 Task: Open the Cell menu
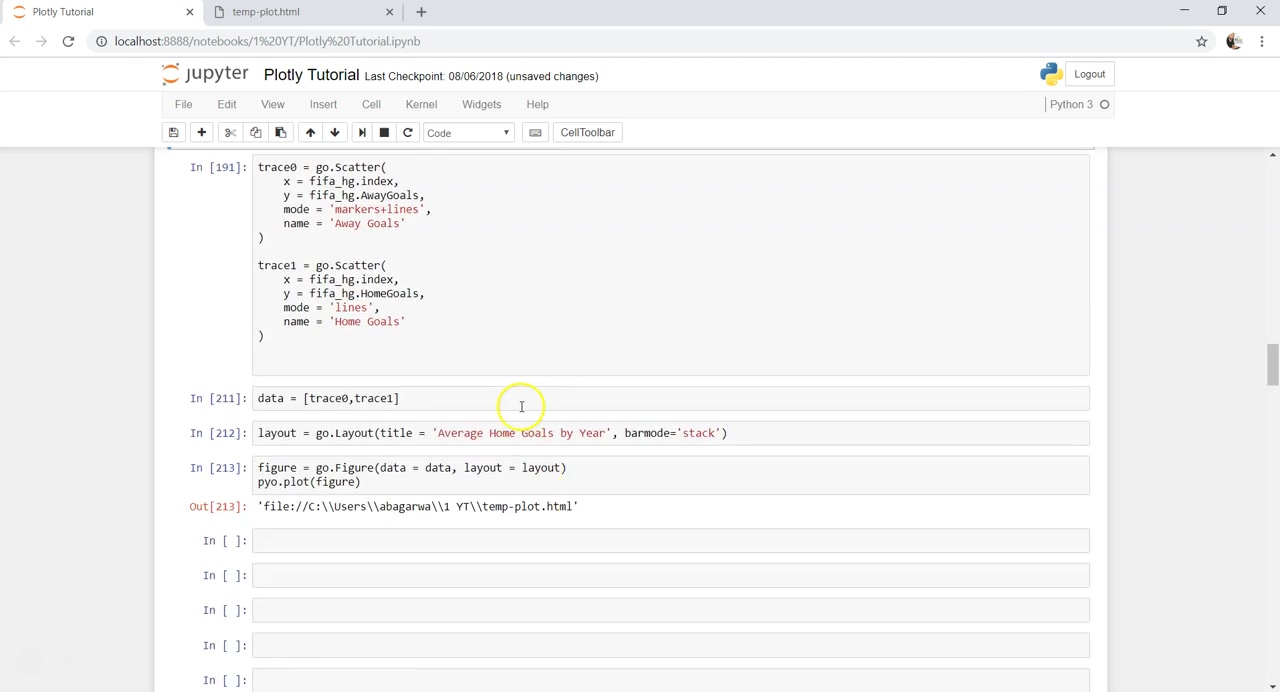pyautogui.click(x=371, y=104)
